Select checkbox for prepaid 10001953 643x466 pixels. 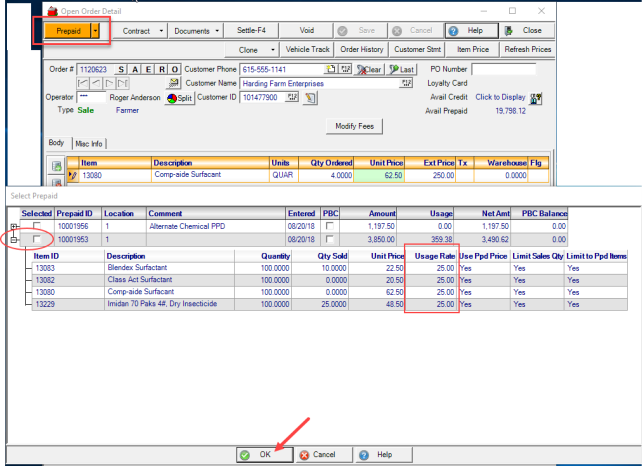click(37, 240)
